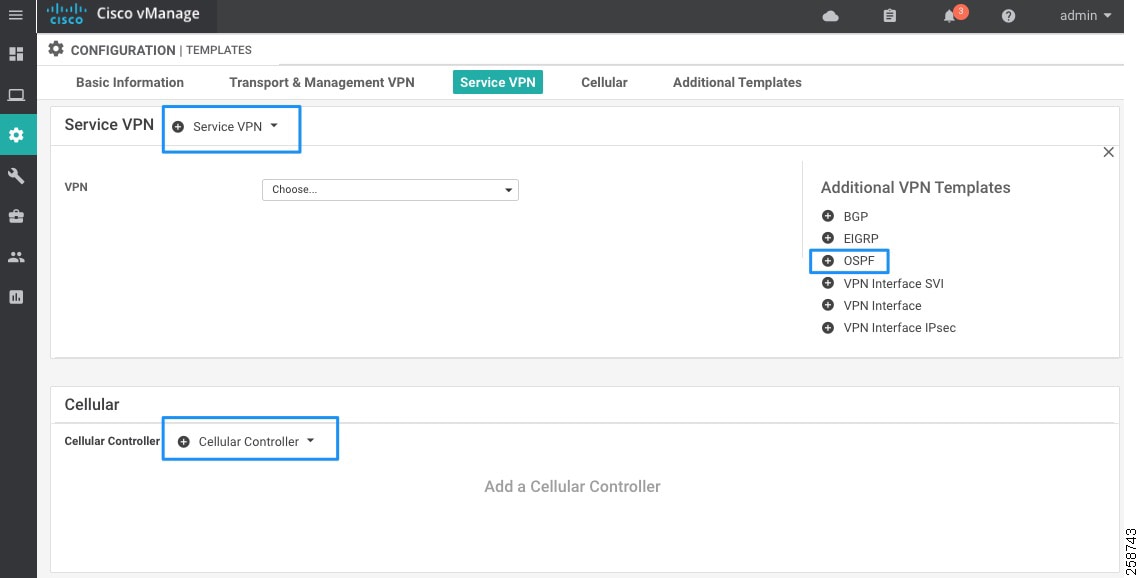This screenshot has height=578, width=1144.
Task: Click the plus icon next to VPN Interface IPsec
Action: pyautogui.click(x=827, y=328)
